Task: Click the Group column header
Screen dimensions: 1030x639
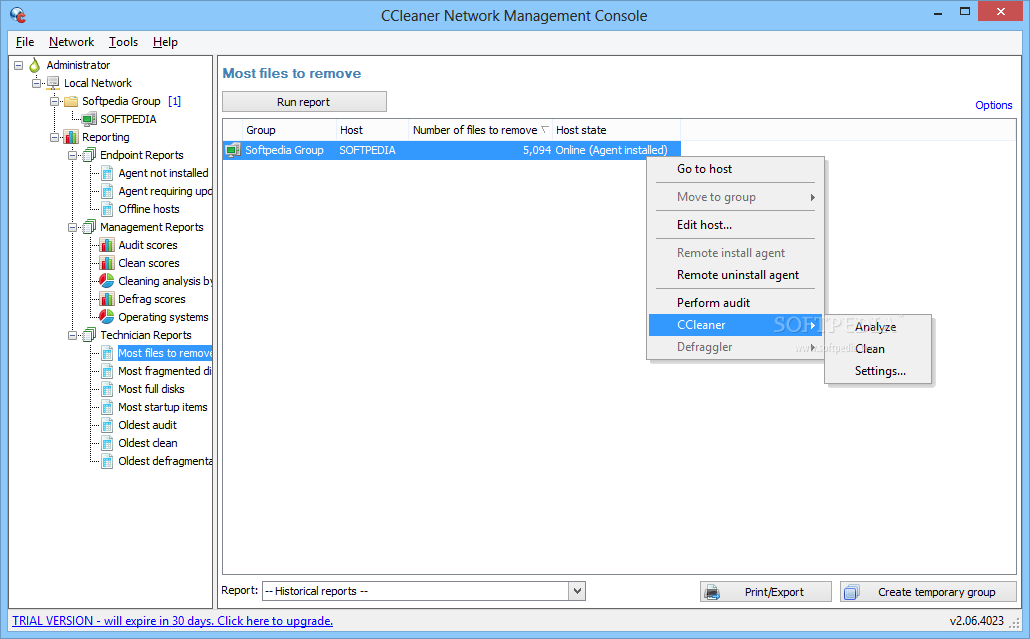Action: [x=289, y=130]
